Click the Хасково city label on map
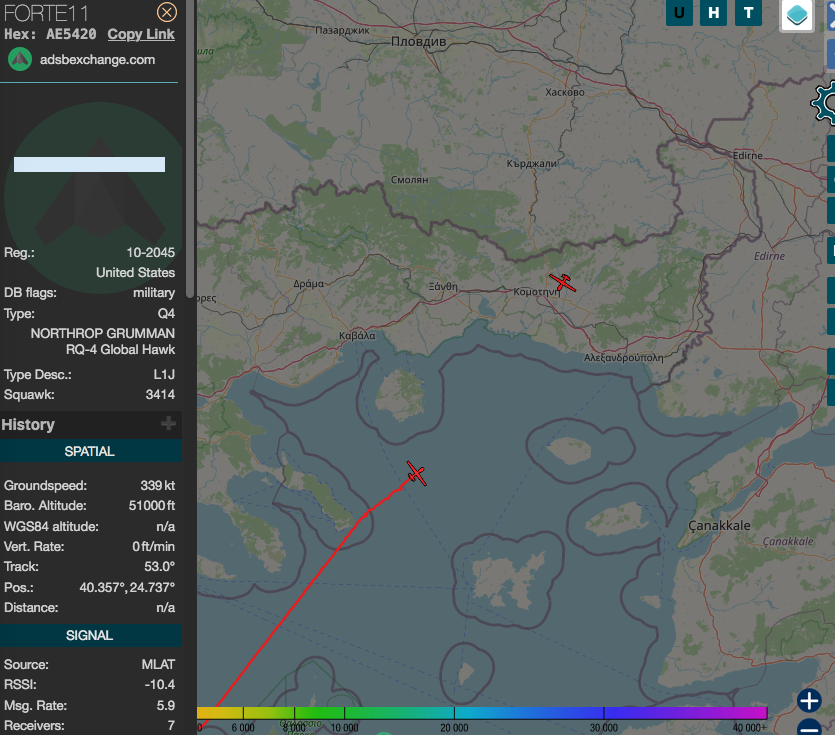This screenshot has width=835, height=735. tap(565, 92)
